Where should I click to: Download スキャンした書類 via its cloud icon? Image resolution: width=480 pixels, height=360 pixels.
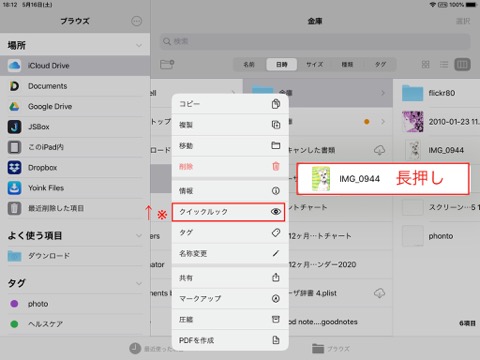pos(379,150)
